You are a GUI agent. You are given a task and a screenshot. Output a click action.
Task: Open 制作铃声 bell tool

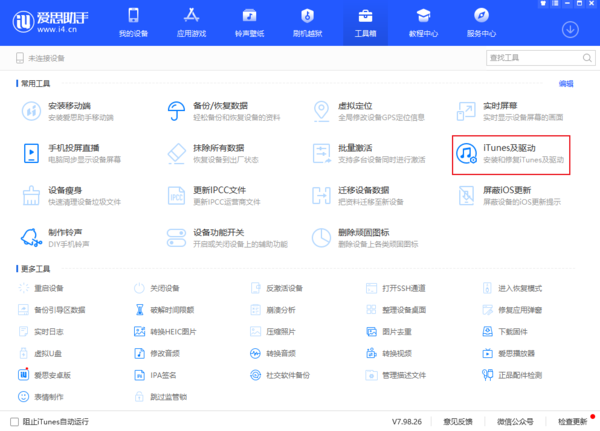coord(31,237)
